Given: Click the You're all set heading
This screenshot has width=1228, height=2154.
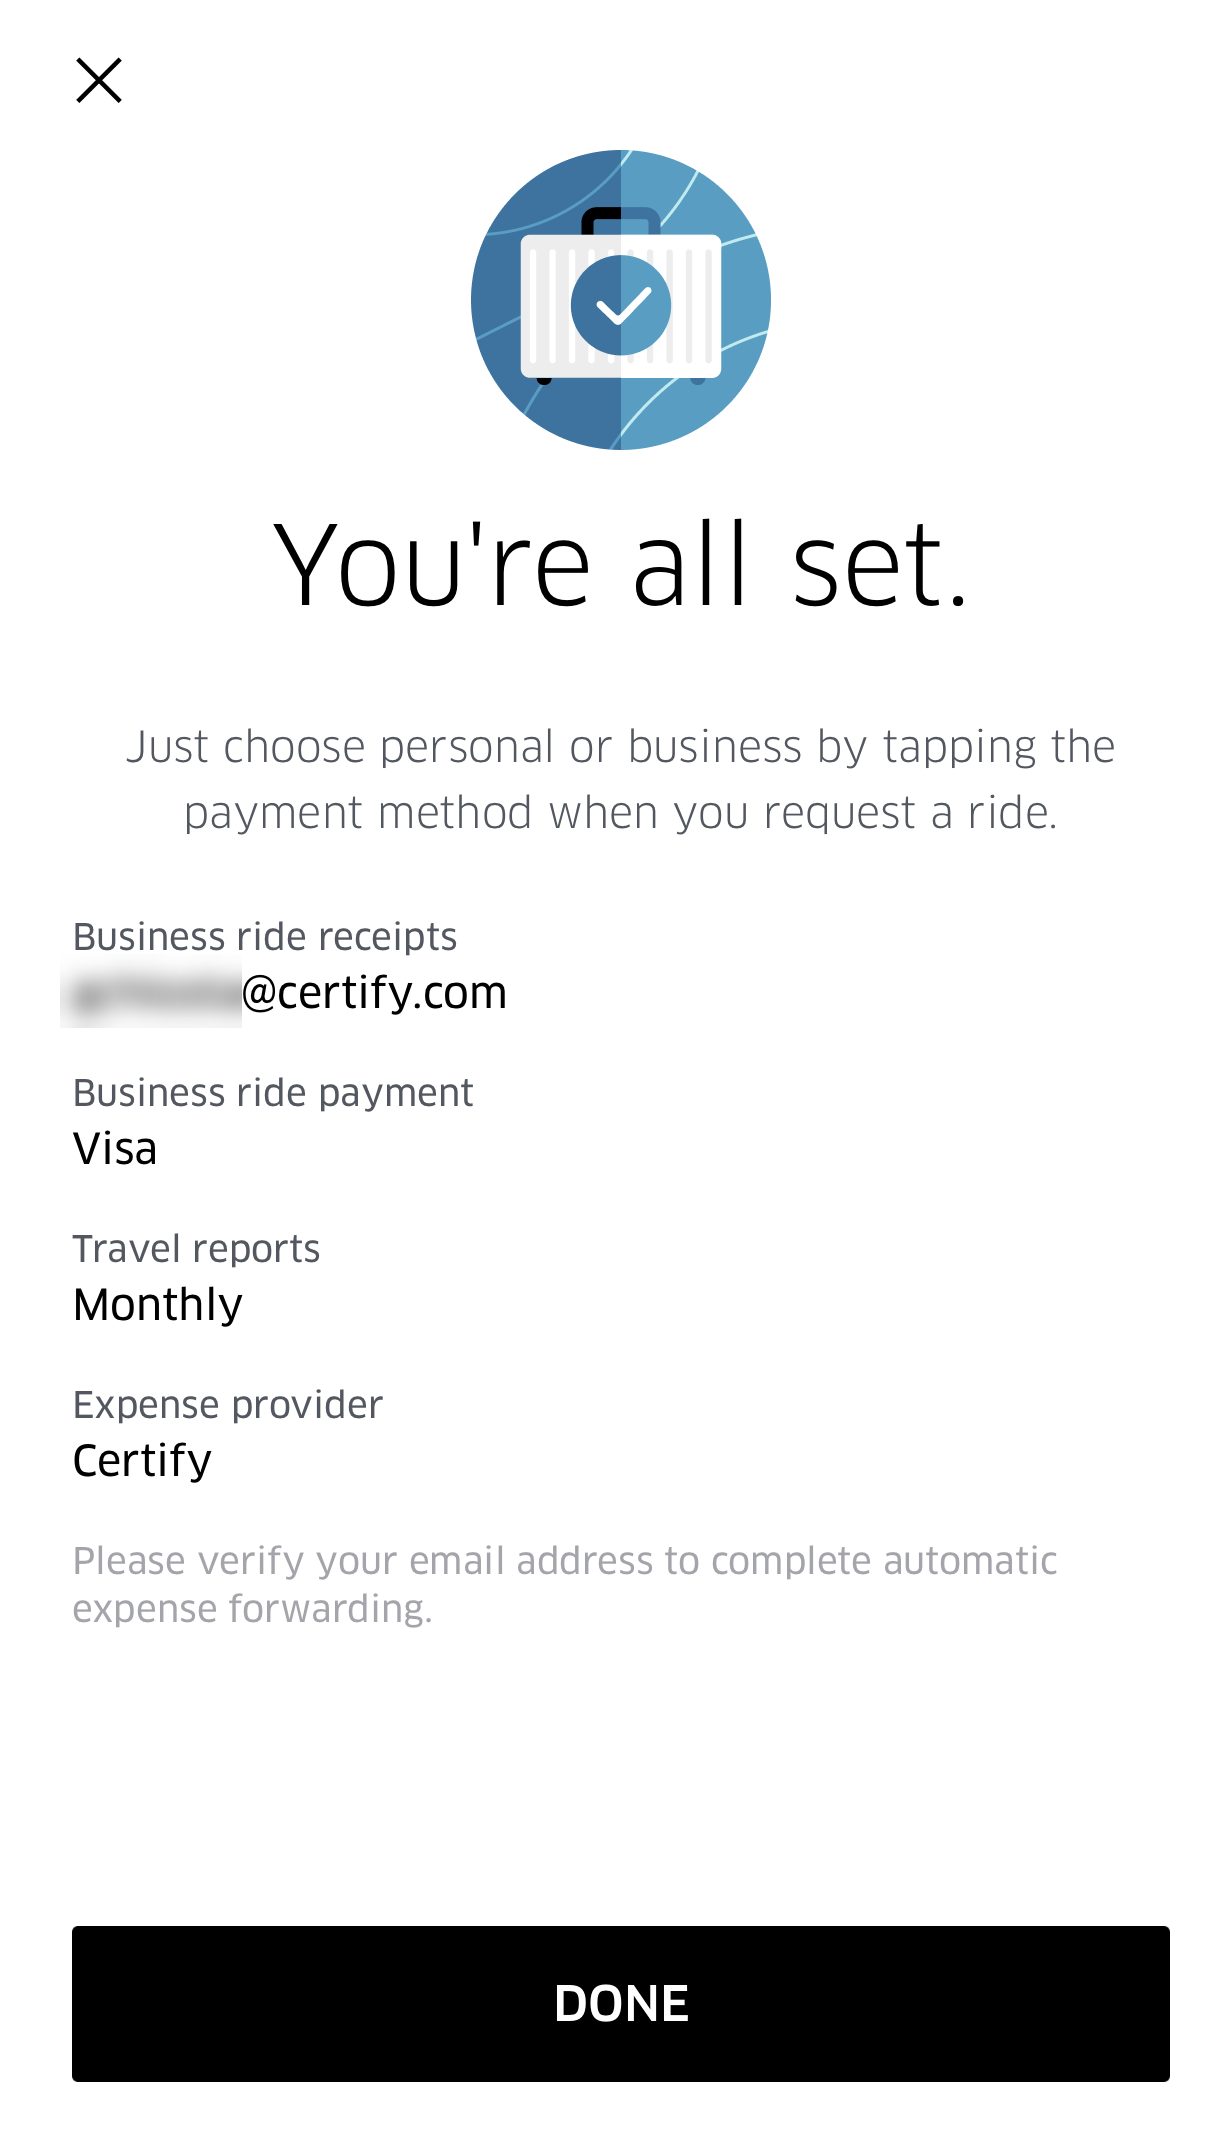Looking at the screenshot, I should click(x=620, y=563).
